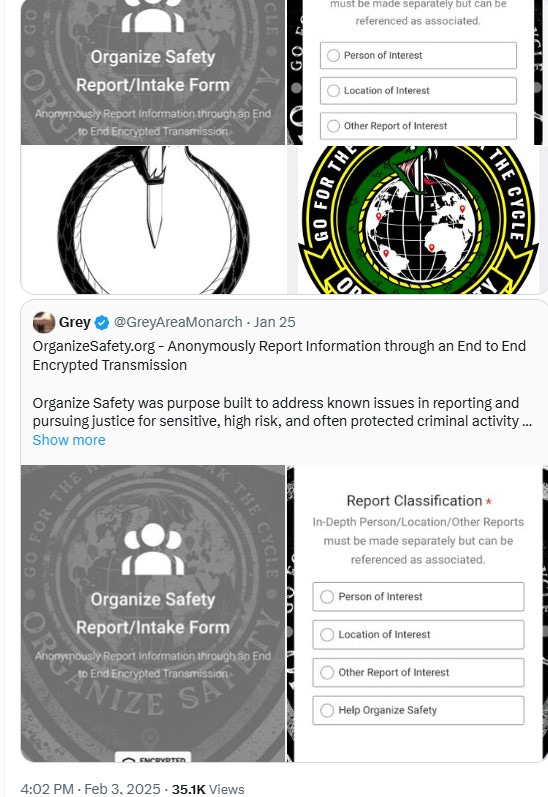
Task: Open the Grey display name link
Action: [x=75, y=322]
